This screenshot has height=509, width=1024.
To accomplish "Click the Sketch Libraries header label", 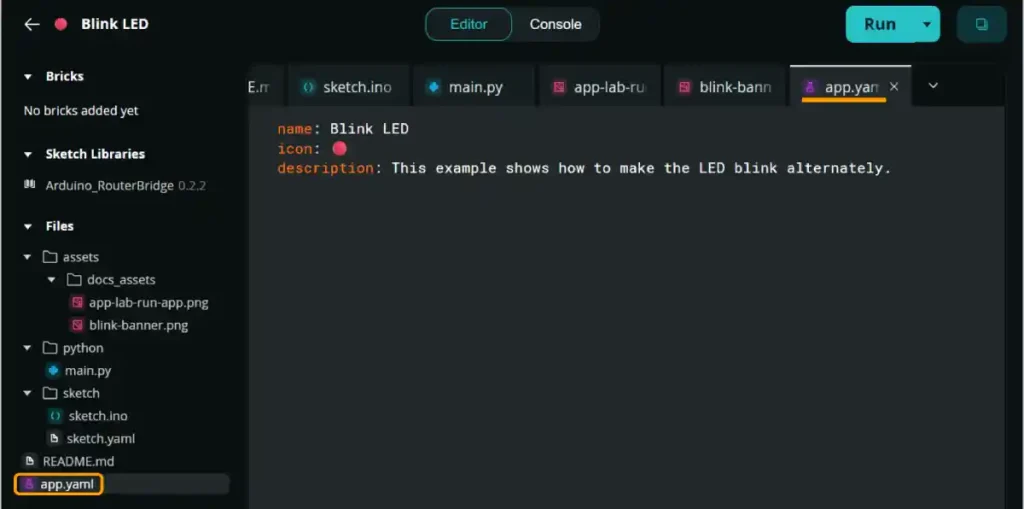I will click(95, 154).
